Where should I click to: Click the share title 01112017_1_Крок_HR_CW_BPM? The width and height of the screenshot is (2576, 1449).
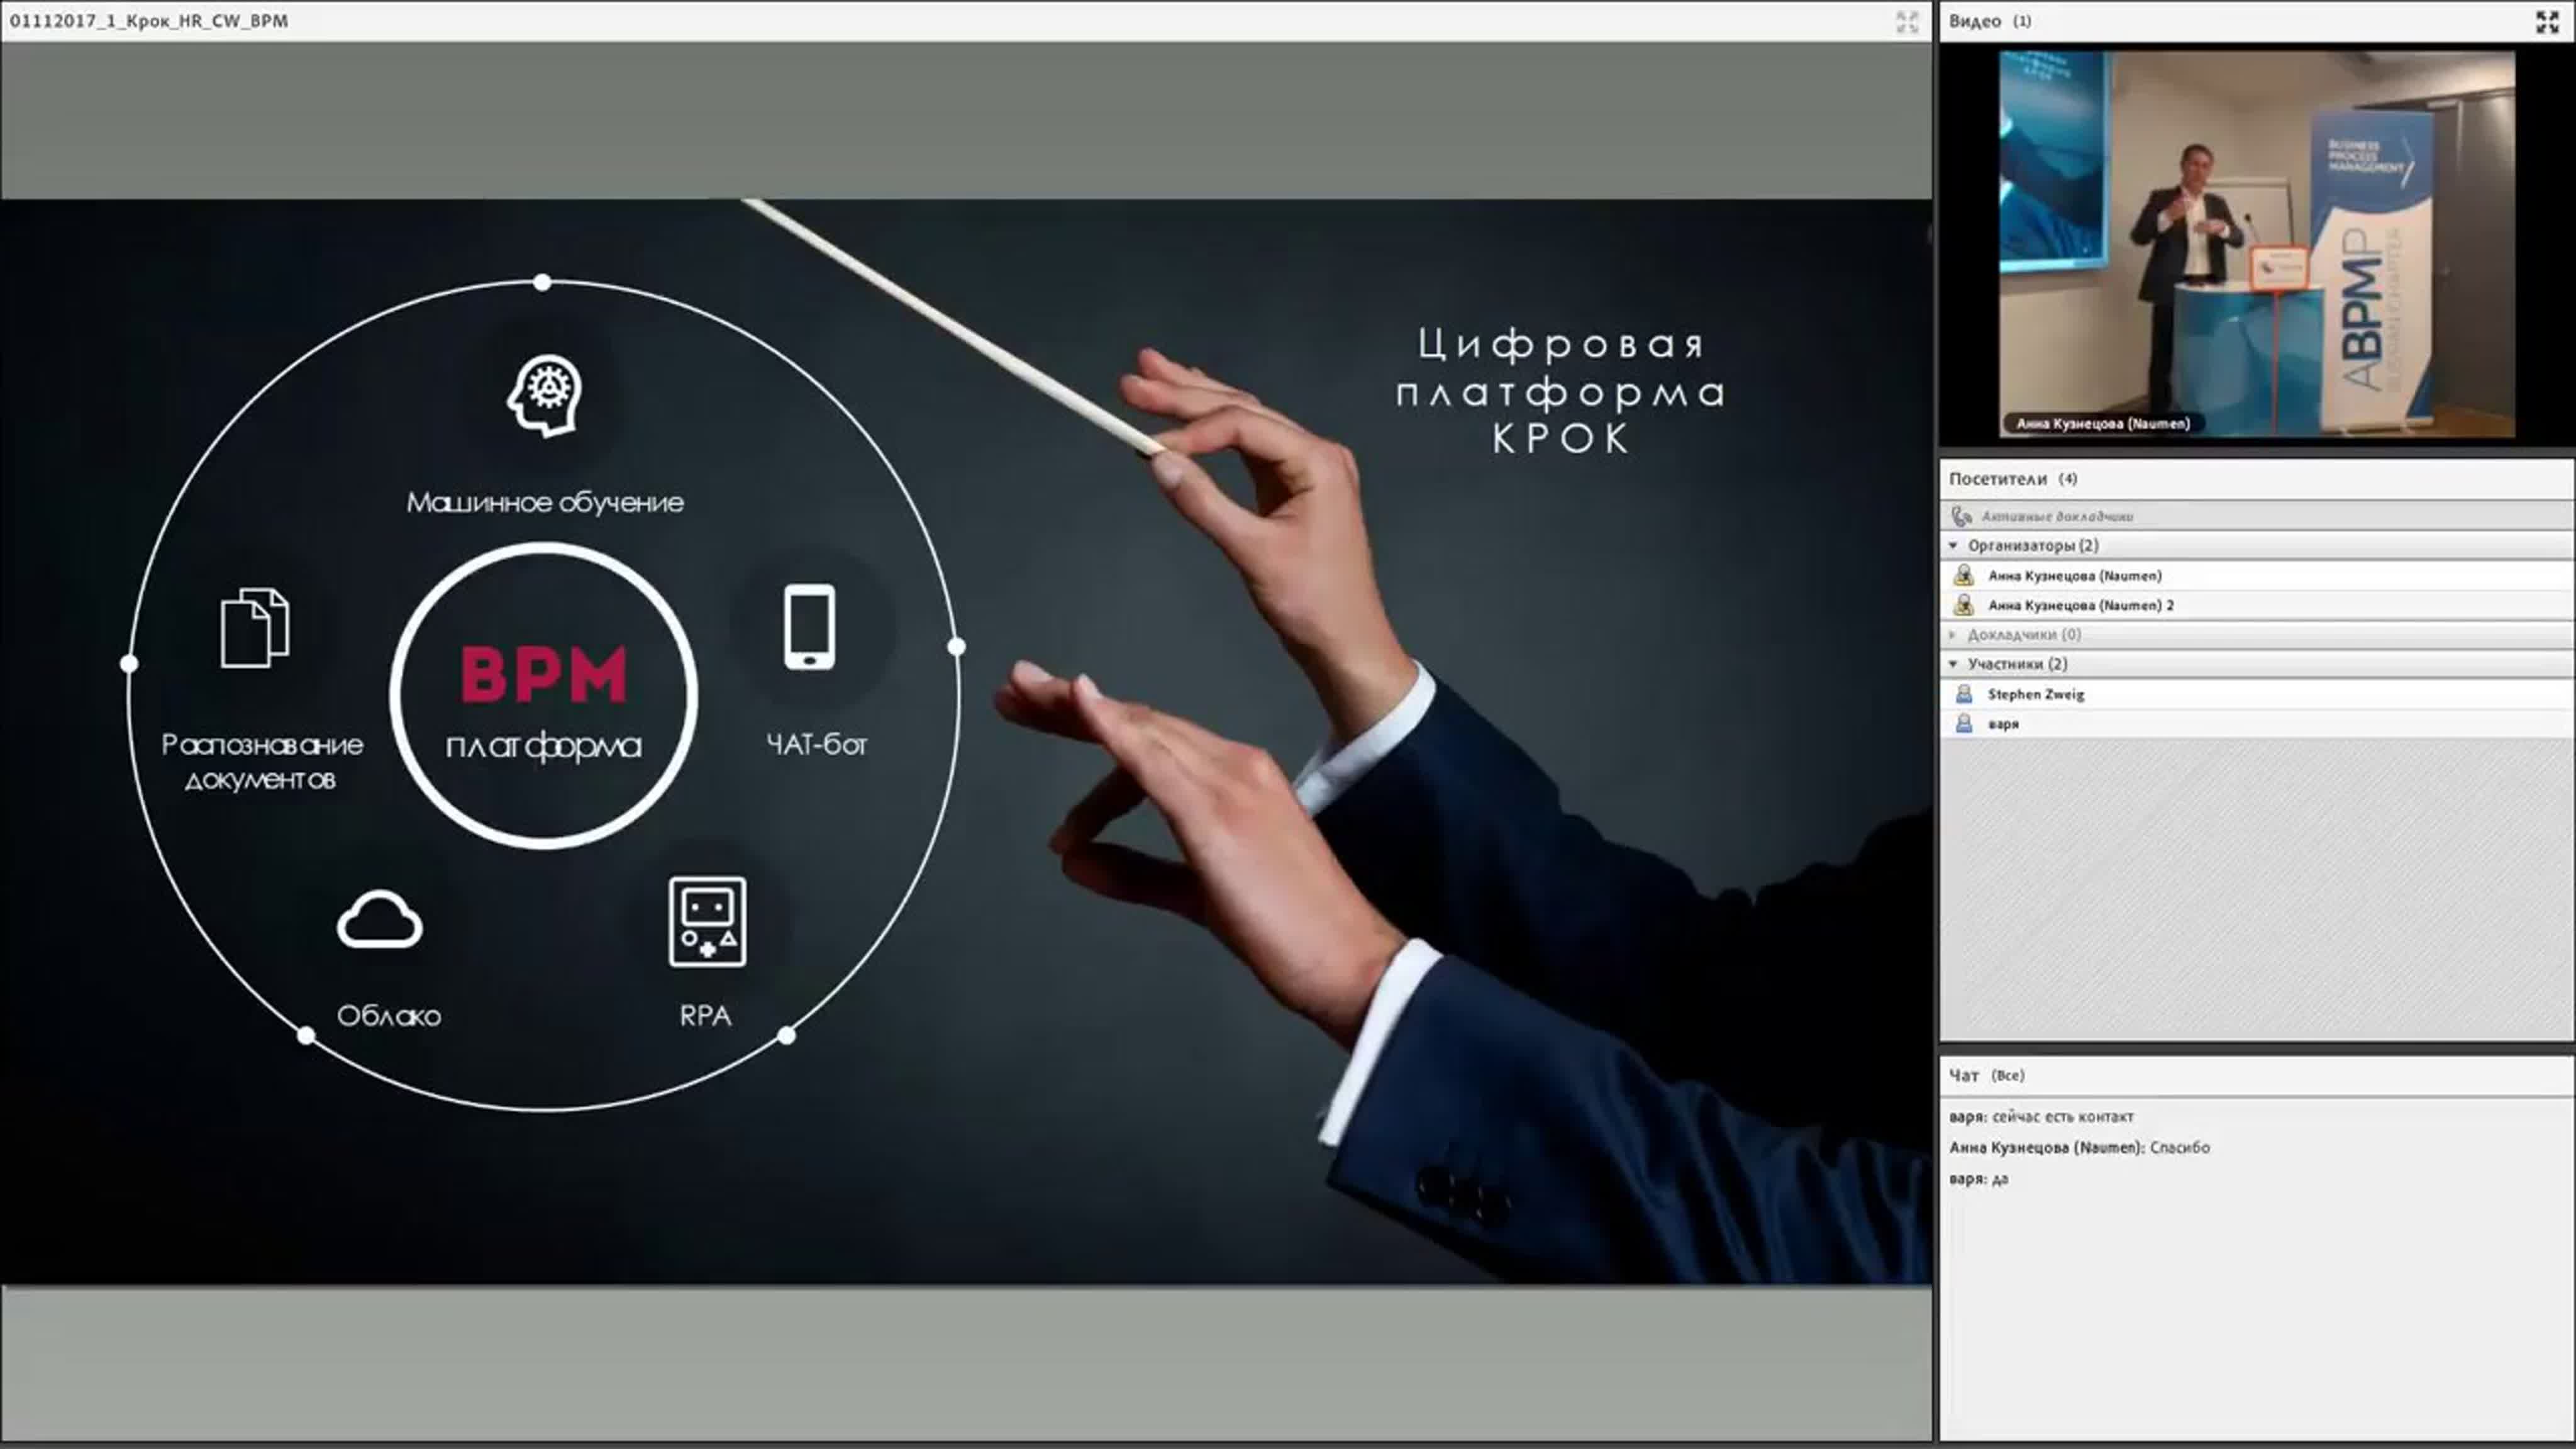click(149, 21)
